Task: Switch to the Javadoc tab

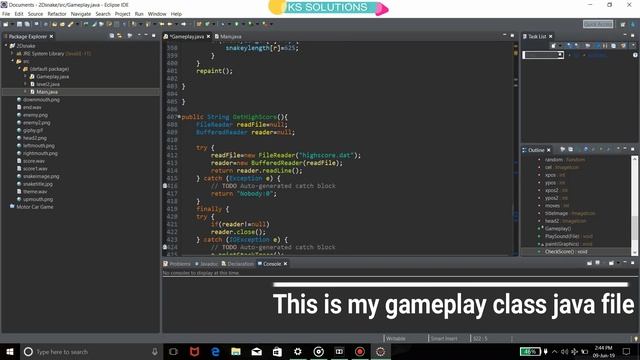Action: coord(206,264)
